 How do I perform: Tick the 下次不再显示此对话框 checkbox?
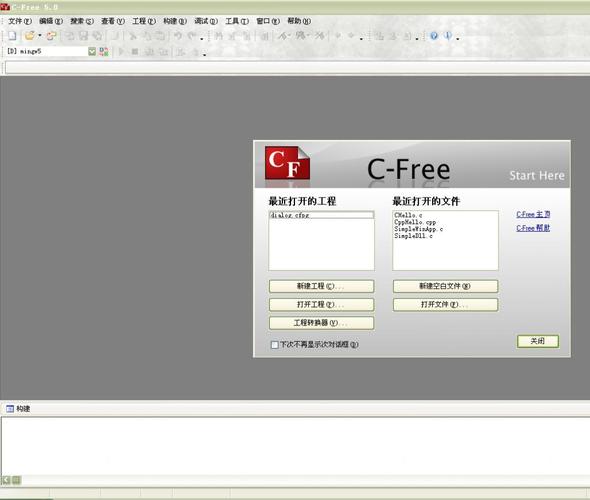click(x=275, y=345)
